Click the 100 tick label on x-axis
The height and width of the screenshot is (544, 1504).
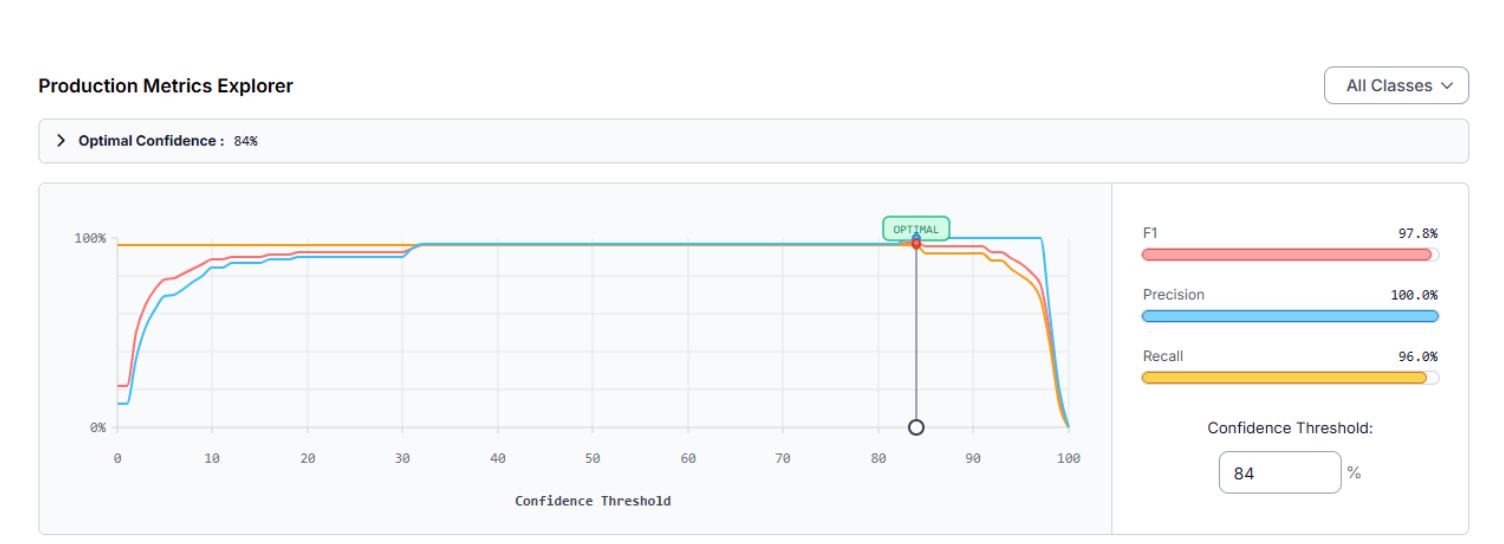point(1069,458)
